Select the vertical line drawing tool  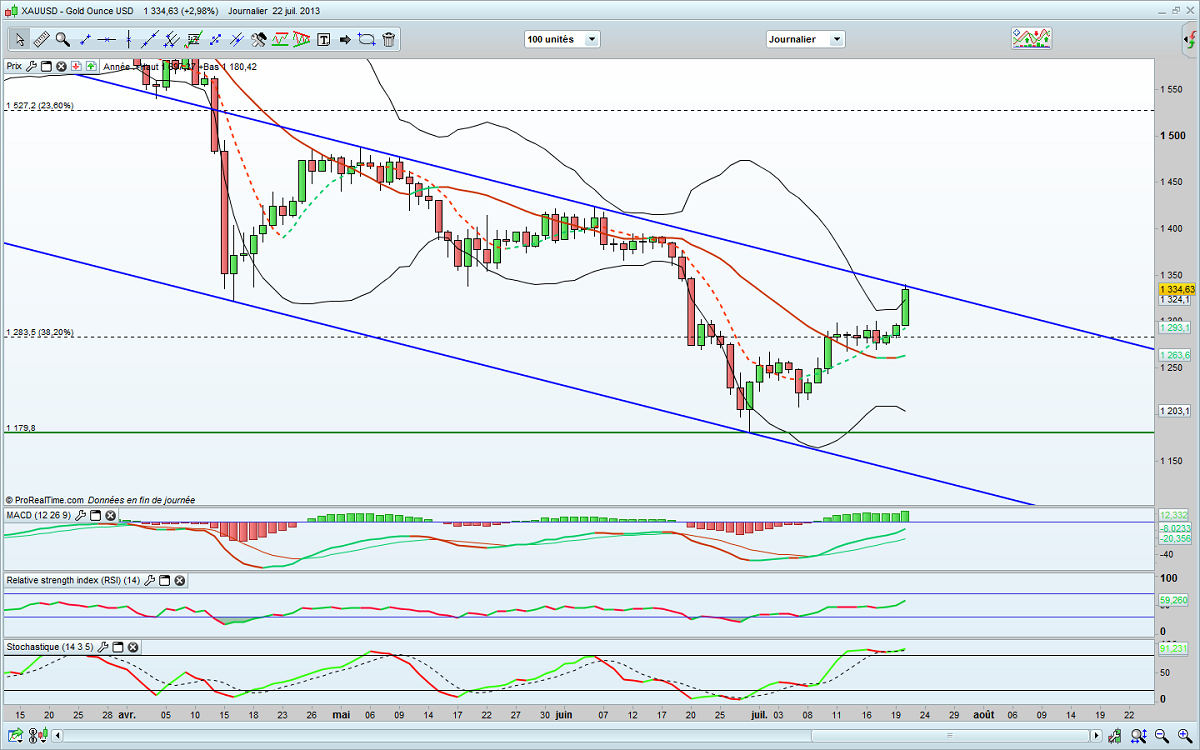coord(129,39)
